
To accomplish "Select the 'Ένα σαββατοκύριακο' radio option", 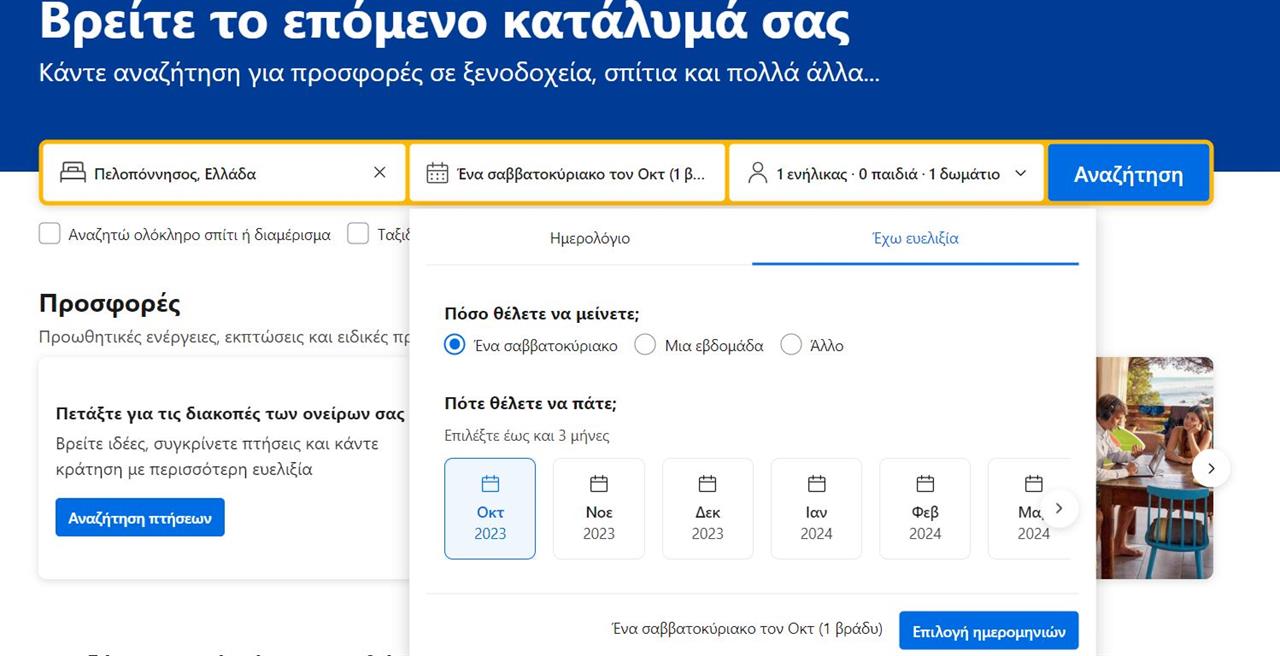I will [455, 345].
